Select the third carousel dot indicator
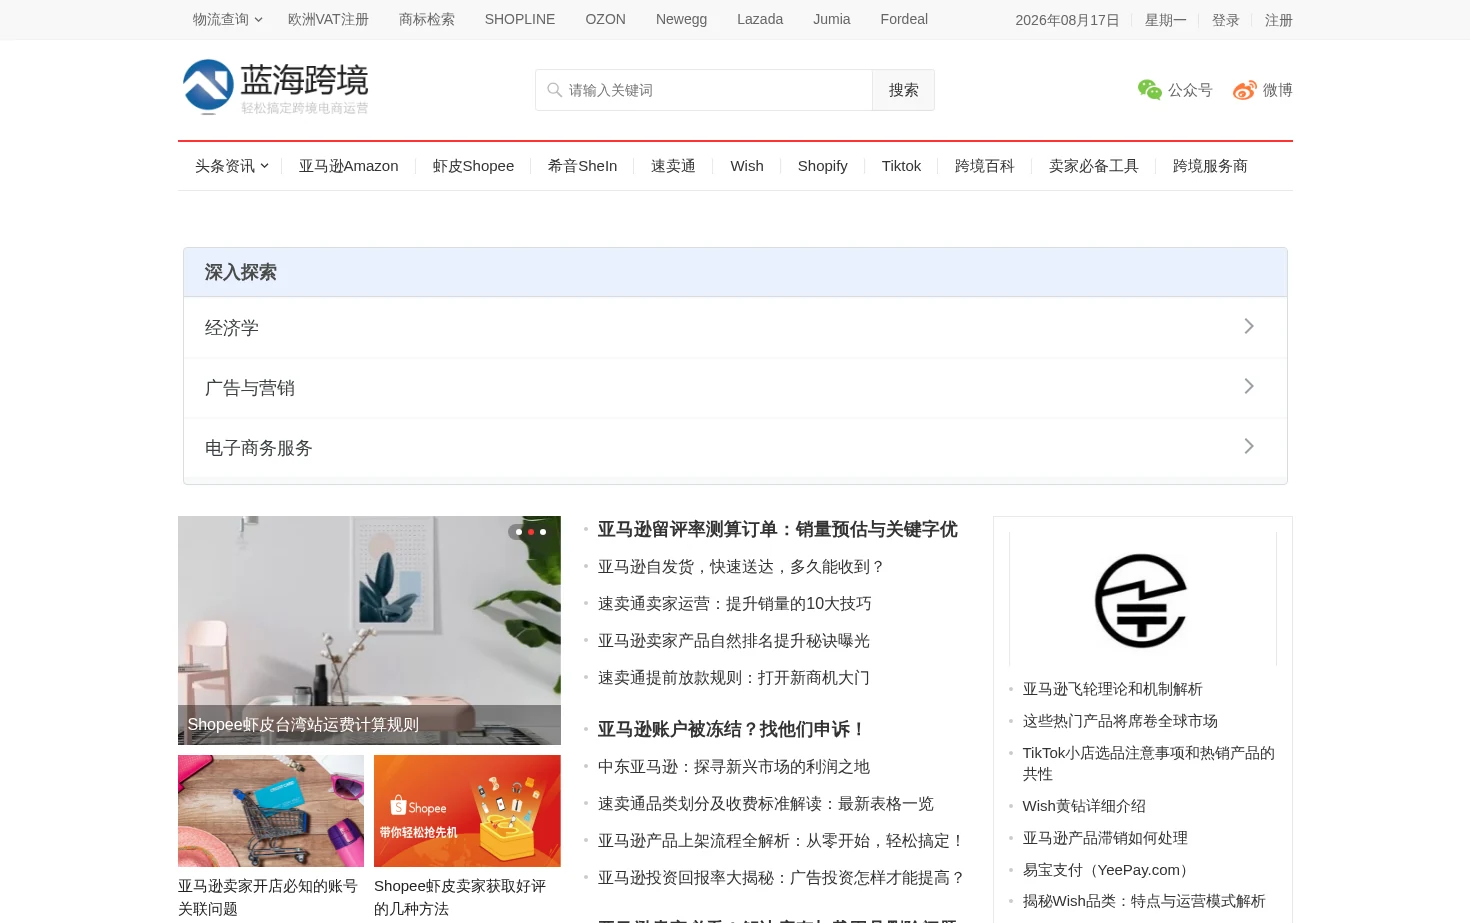The height and width of the screenshot is (923, 1470). [x=543, y=532]
